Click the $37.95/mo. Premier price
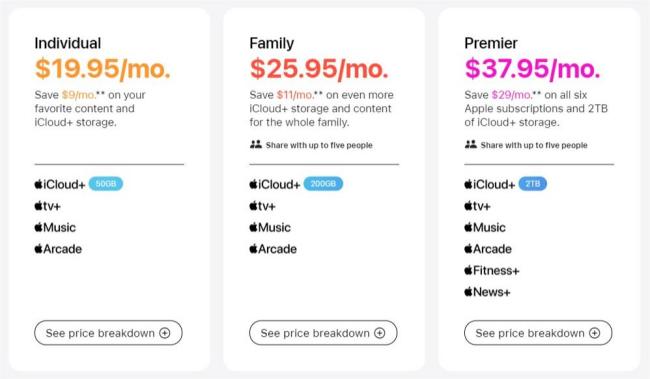This screenshot has height=379, width=650. coord(532,68)
